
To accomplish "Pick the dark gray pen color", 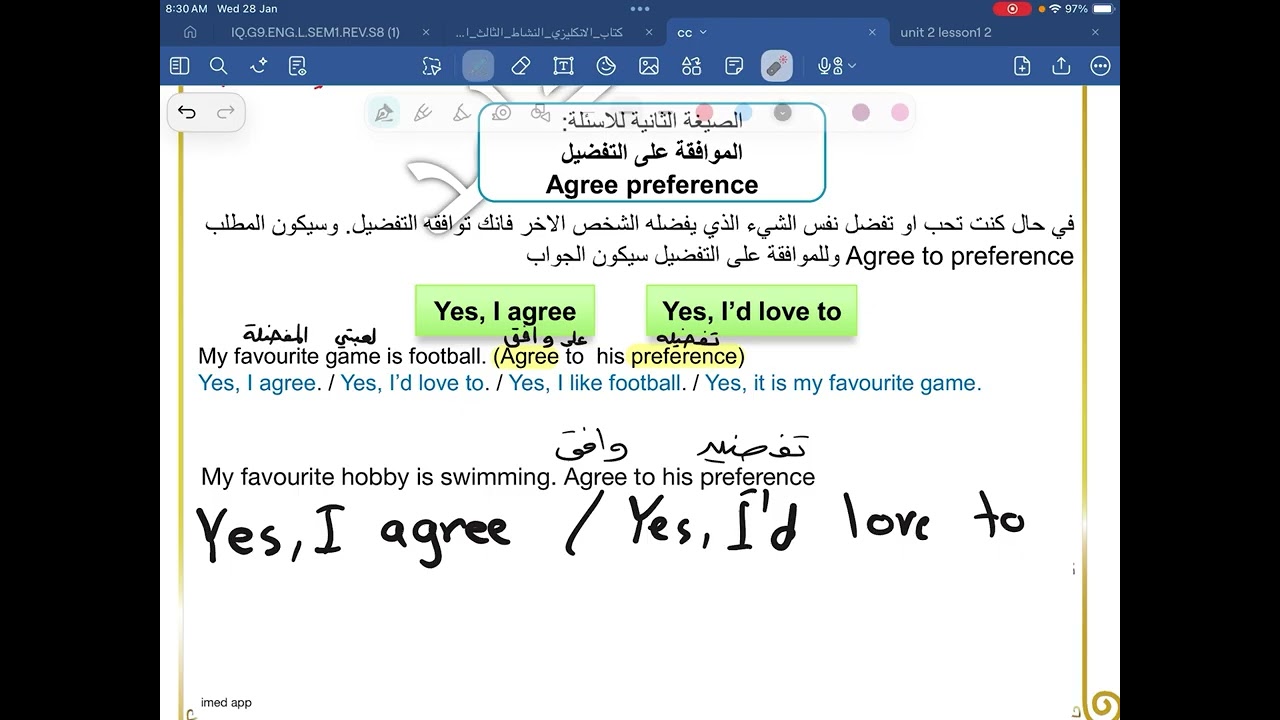I will (783, 113).
